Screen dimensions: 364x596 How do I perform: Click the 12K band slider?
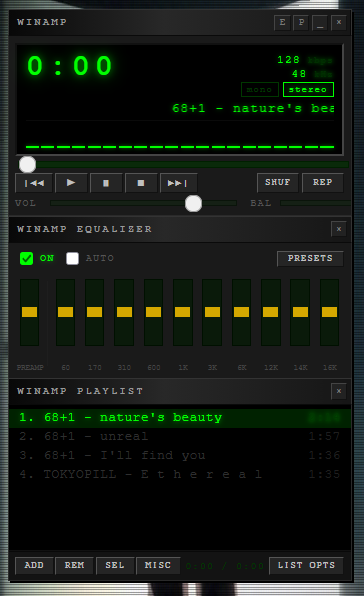[x=271, y=312]
